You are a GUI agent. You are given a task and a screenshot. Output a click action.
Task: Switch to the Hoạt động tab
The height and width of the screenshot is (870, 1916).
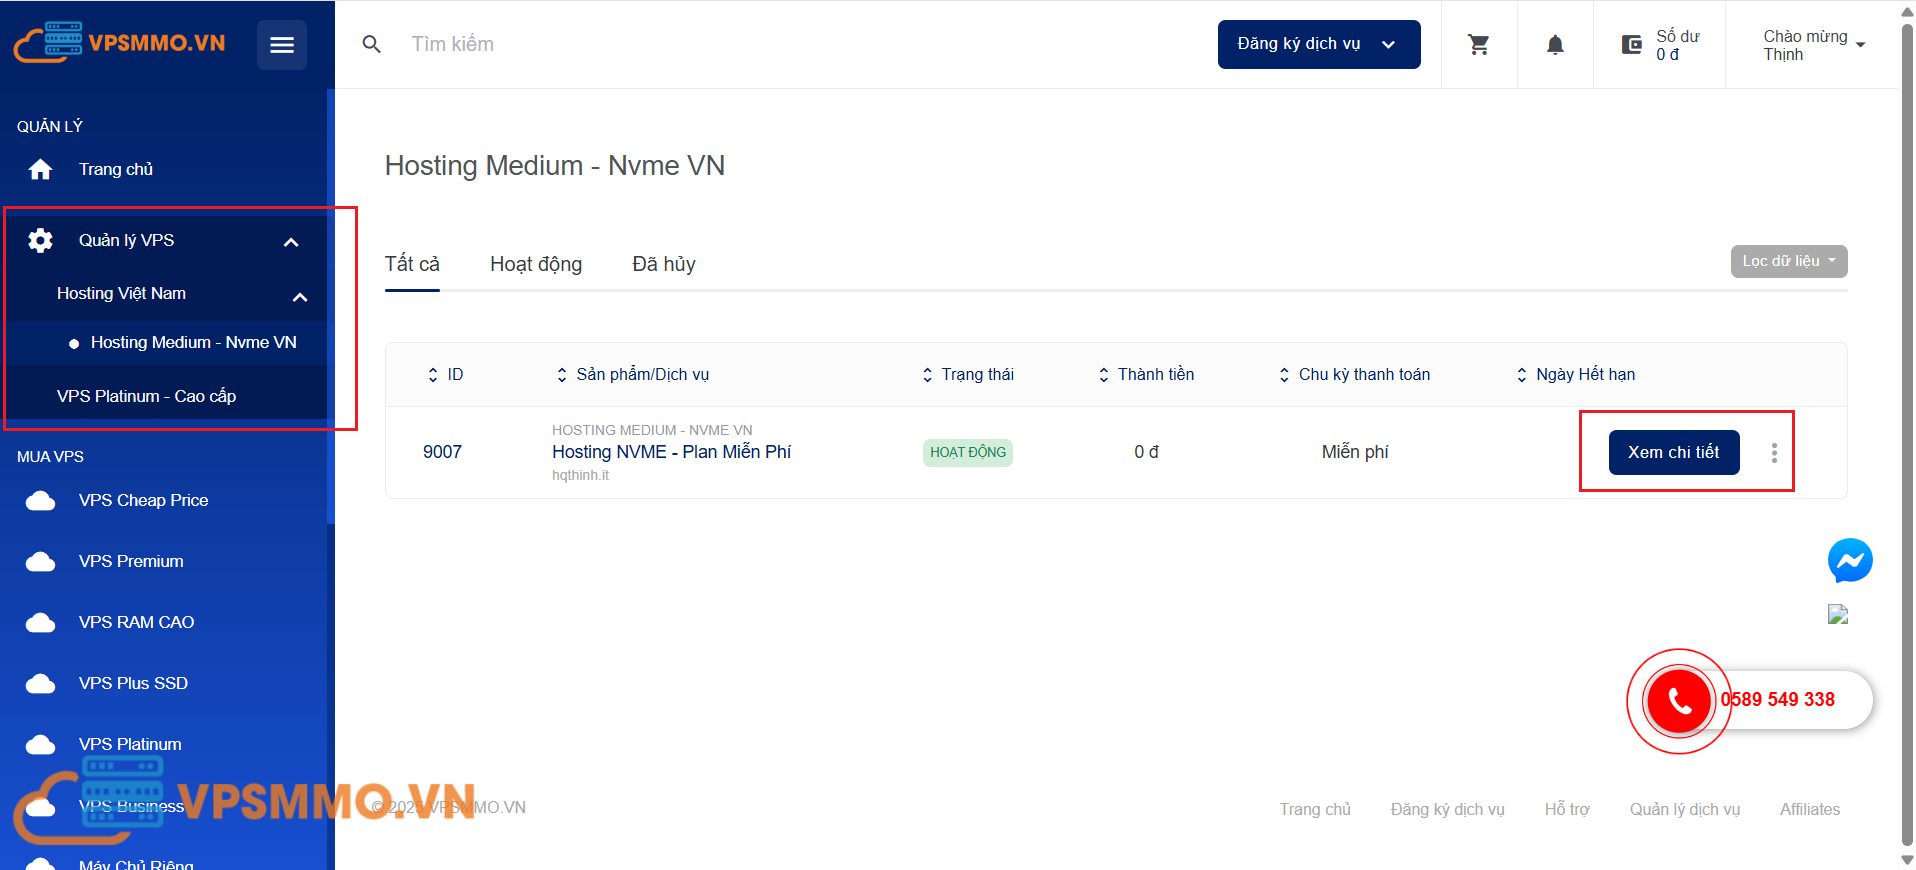point(536,264)
